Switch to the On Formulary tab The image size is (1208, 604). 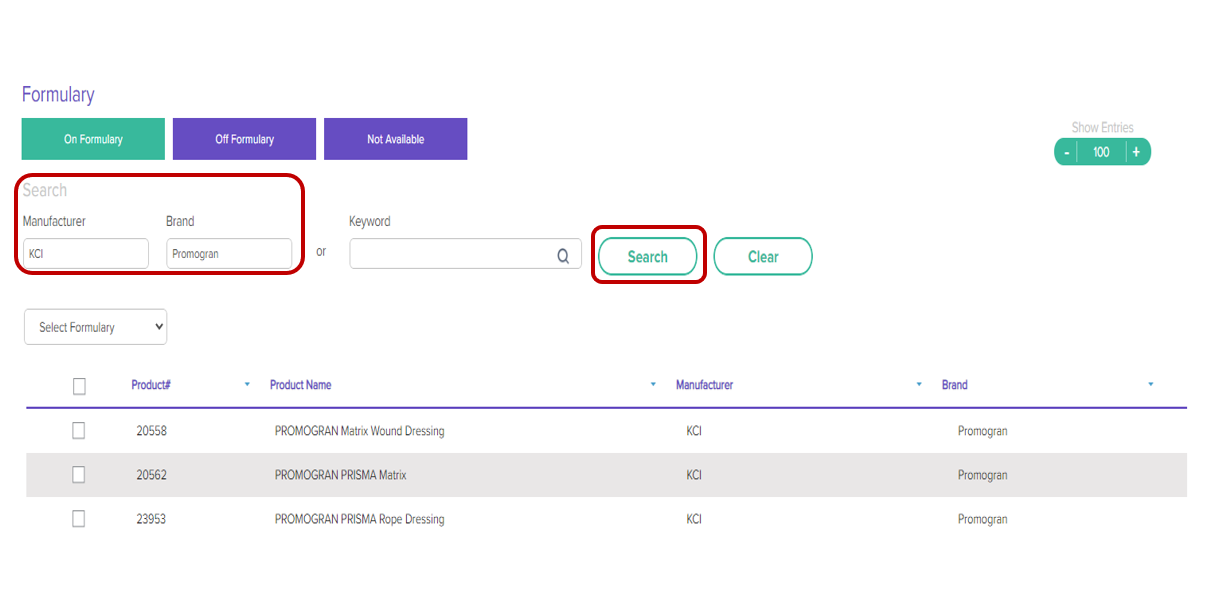pos(93,139)
